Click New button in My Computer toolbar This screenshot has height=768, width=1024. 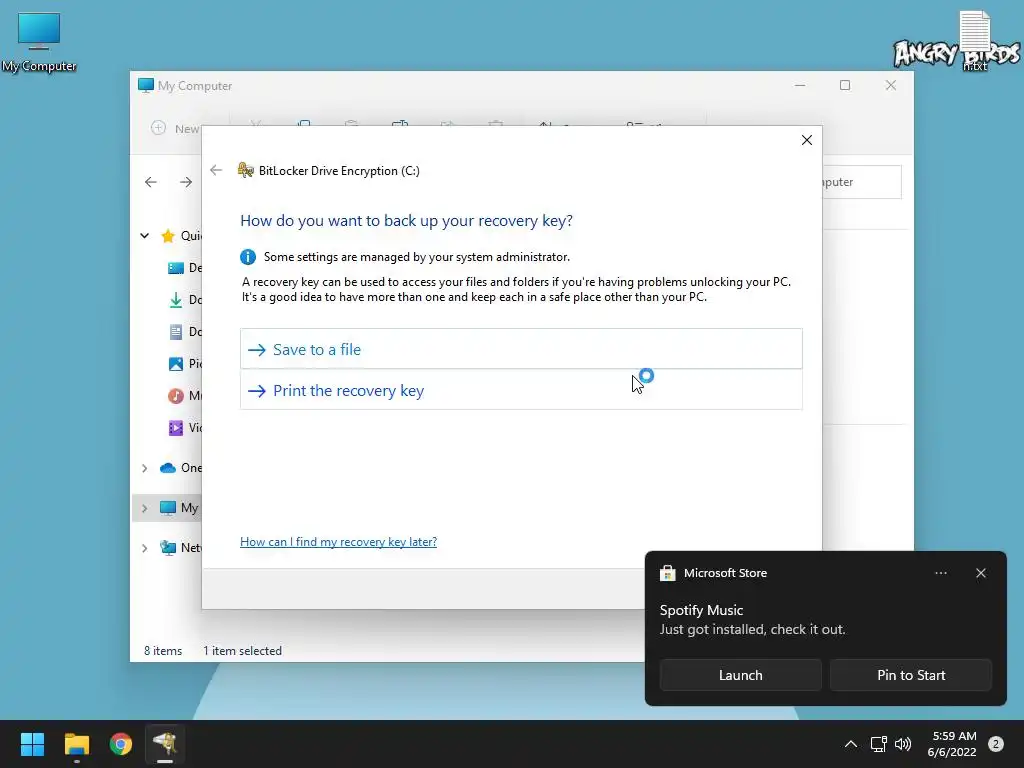tap(175, 129)
